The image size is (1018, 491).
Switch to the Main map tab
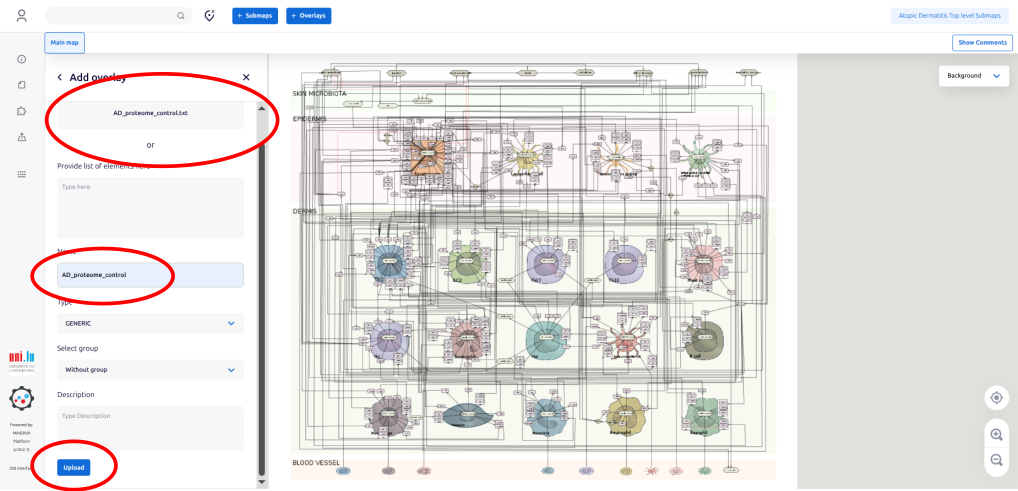pyautogui.click(x=65, y=42)
